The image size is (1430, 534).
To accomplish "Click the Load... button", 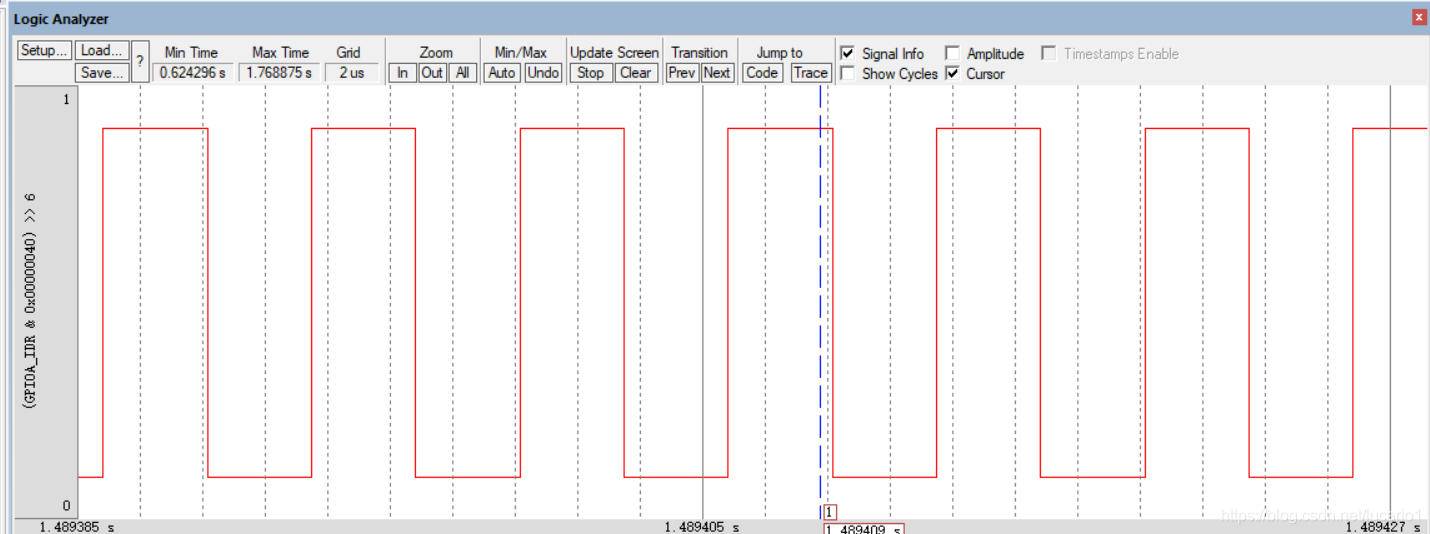I will (x=103, y=50).
